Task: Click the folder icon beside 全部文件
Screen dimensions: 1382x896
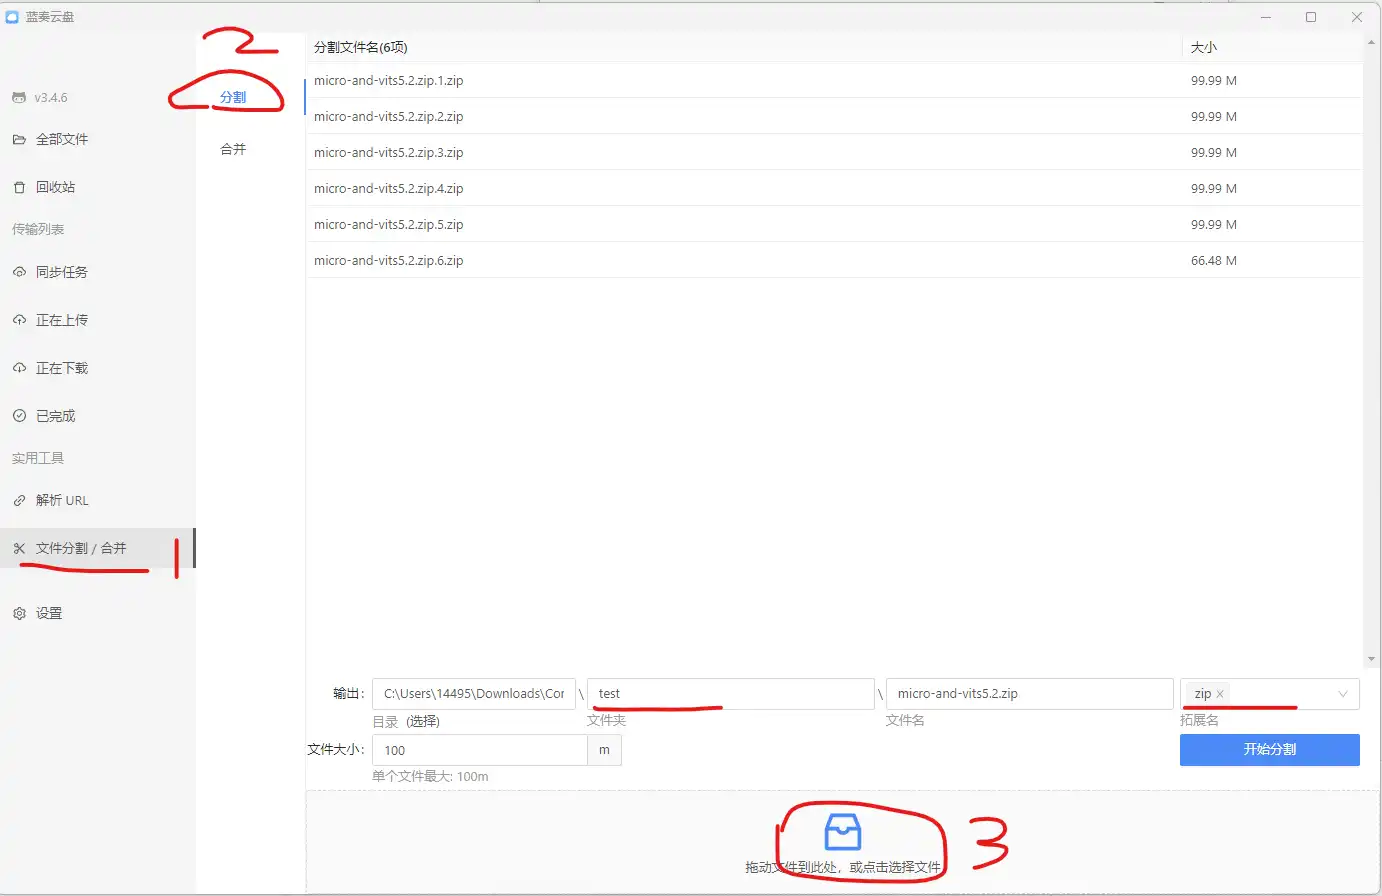Action: click(19, 140)
